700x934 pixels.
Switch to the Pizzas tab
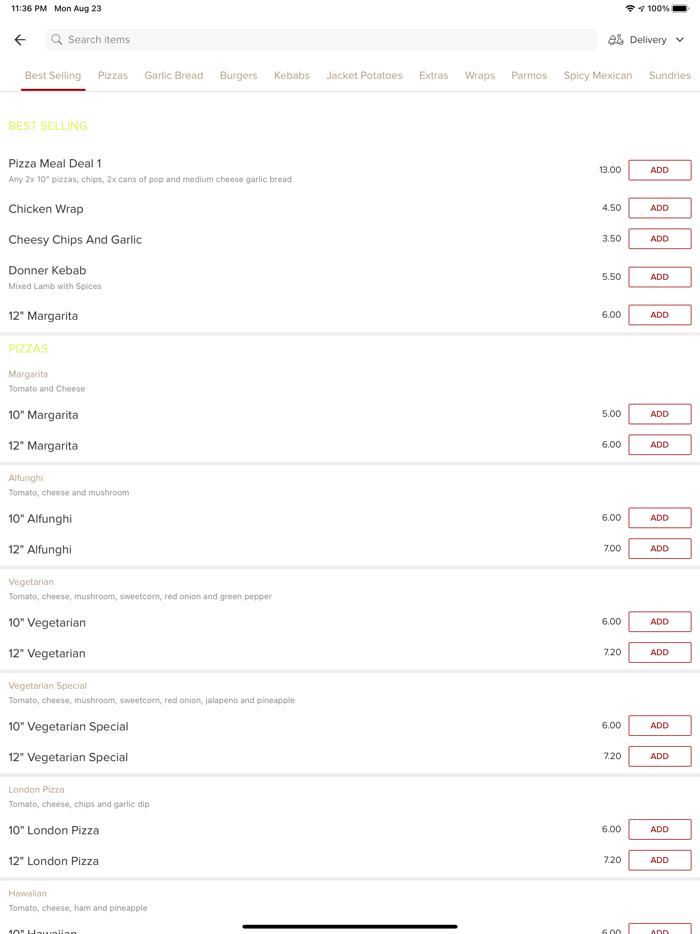coord(113,75)
